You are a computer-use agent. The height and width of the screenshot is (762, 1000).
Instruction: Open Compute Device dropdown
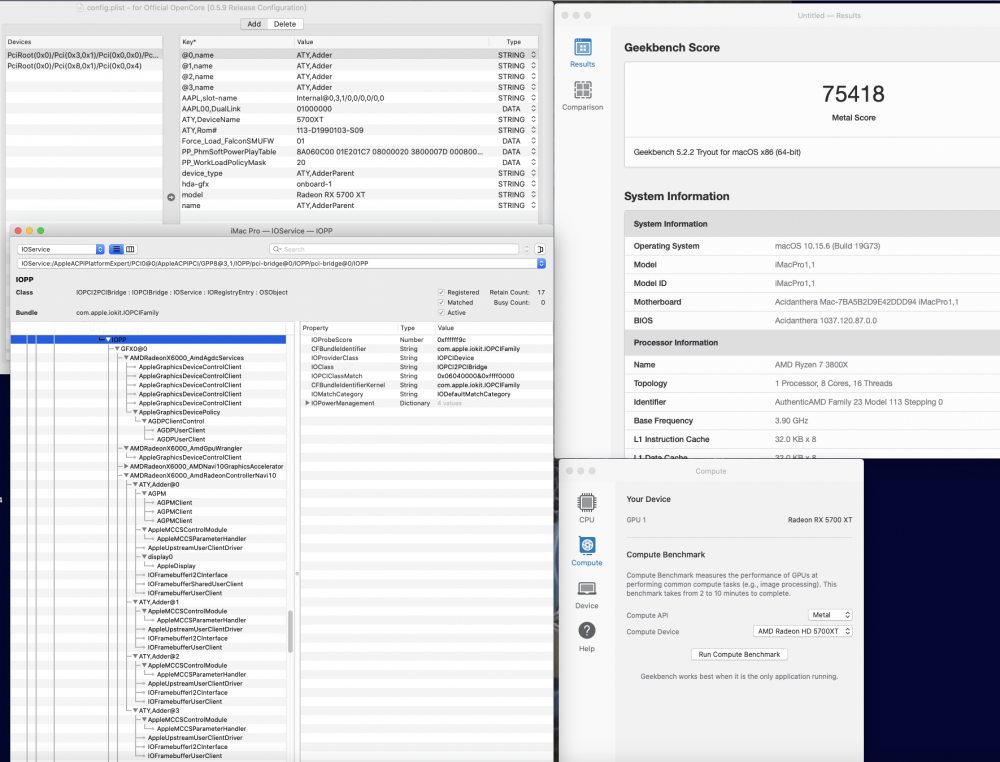803,631
